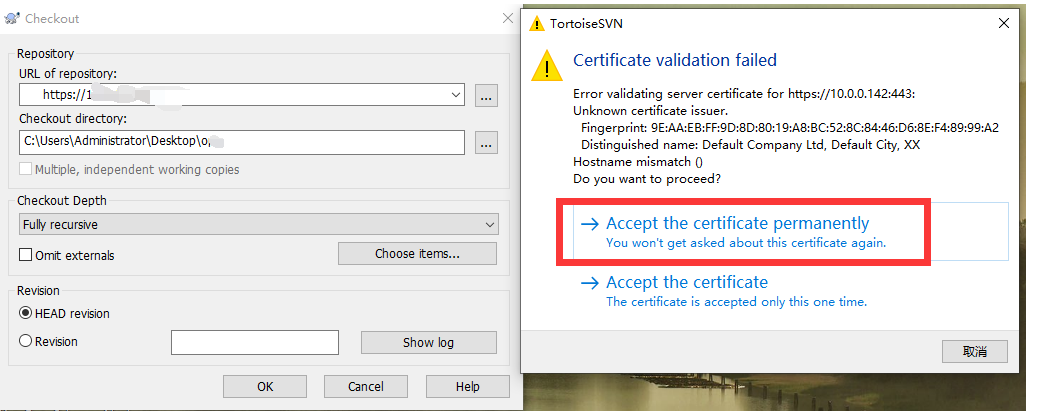Browse for the repository URL
This screenshot has height=419, width=1050.
coord(486,95)
